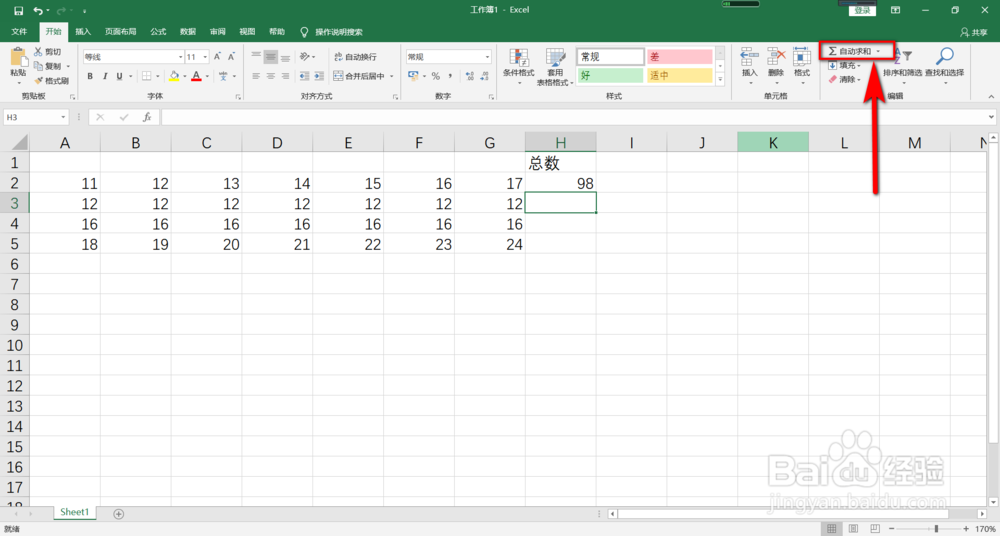
Task: Expand the Merge & Center (合并后居中) dropdown arrow
Action: 392,76
